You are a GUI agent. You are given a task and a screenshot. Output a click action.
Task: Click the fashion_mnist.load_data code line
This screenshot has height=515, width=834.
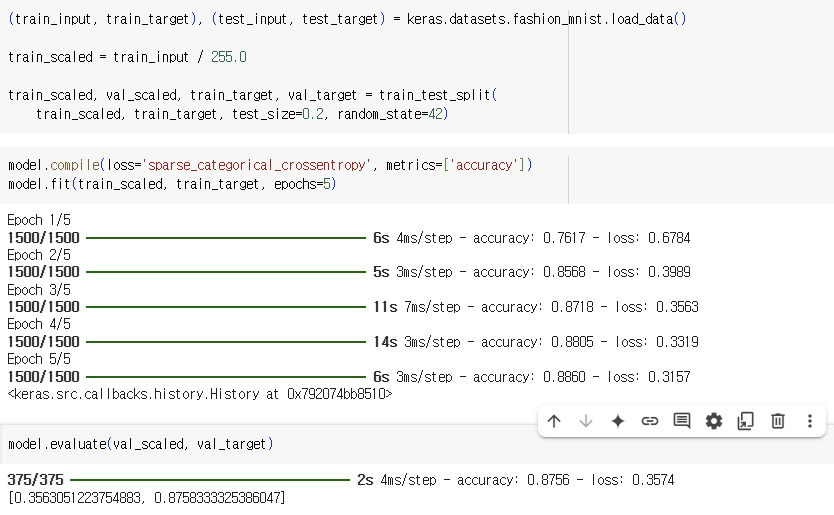(x=347, y=19)
